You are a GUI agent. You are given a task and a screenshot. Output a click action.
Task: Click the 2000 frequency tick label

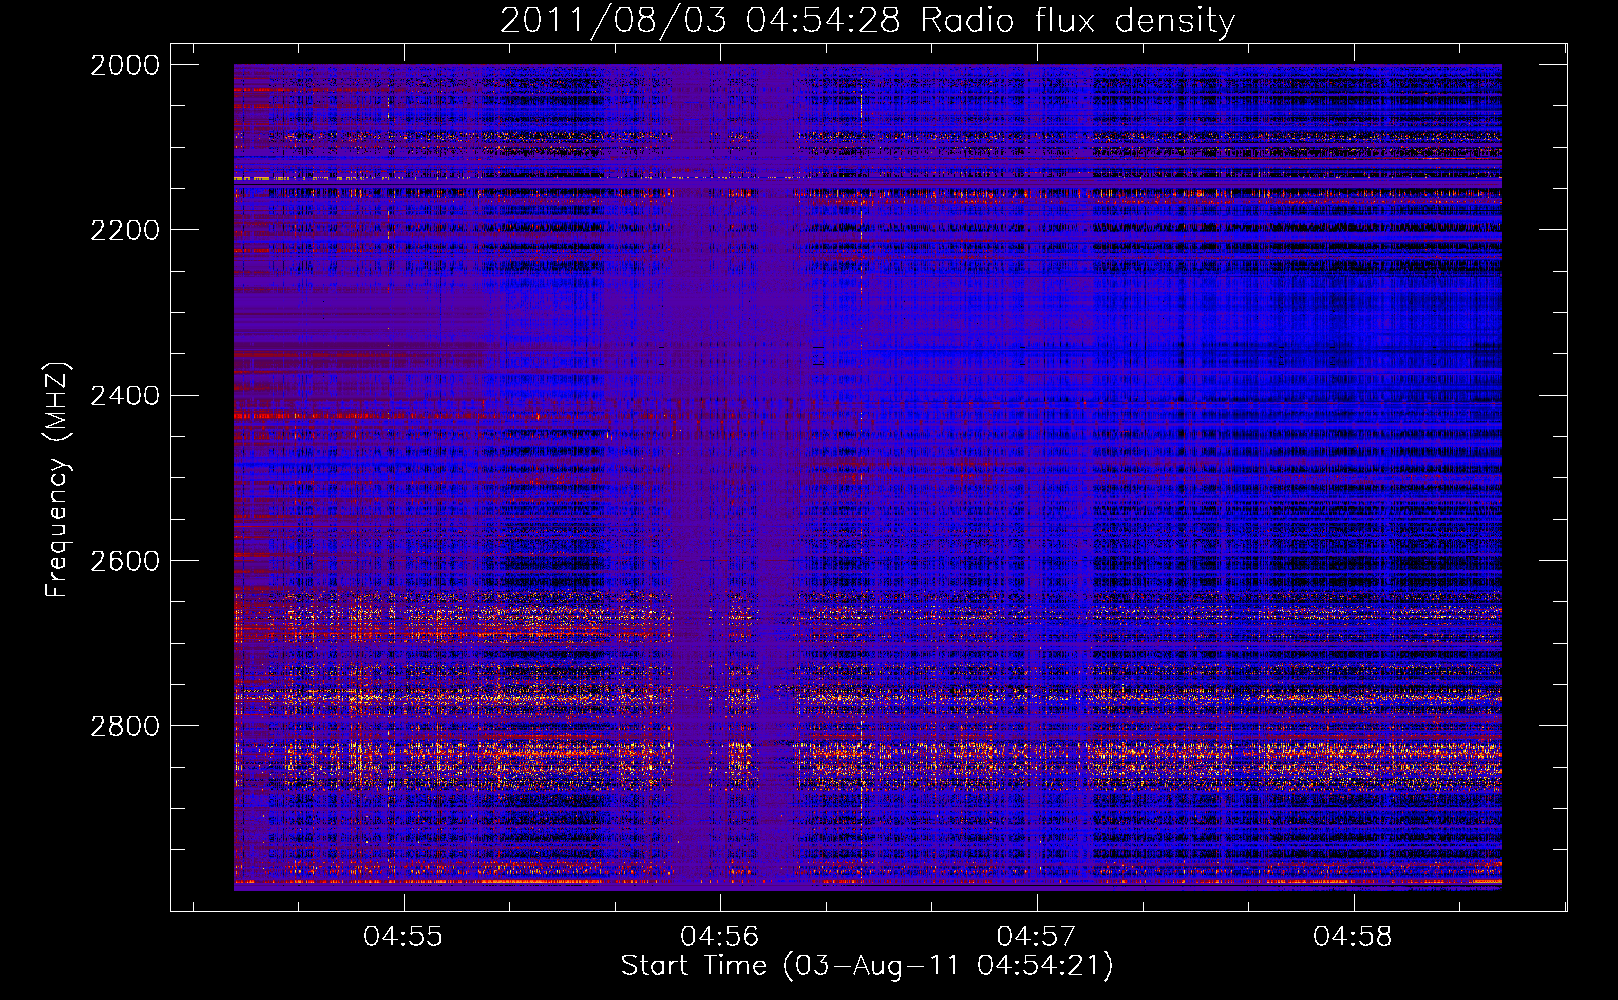tap(124, 65)
